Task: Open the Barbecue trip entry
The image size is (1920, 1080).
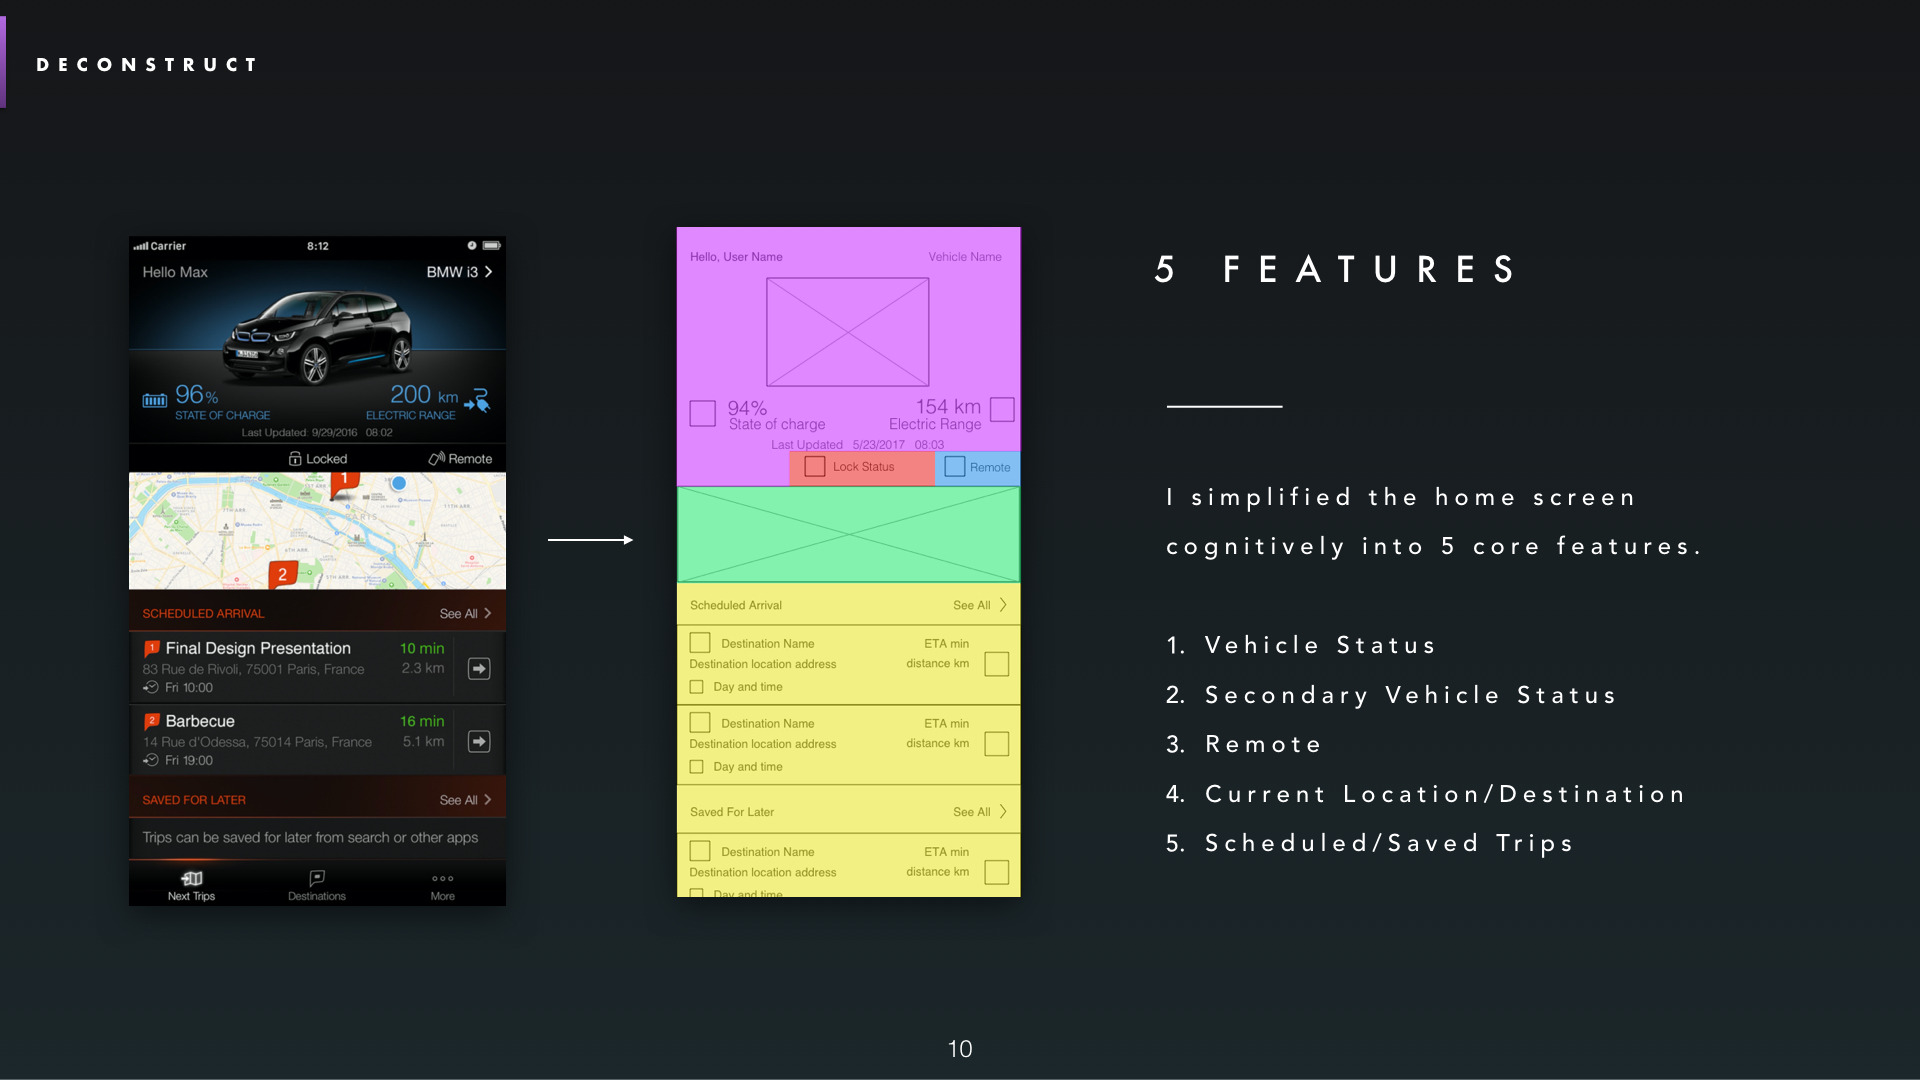Action: 292,740
